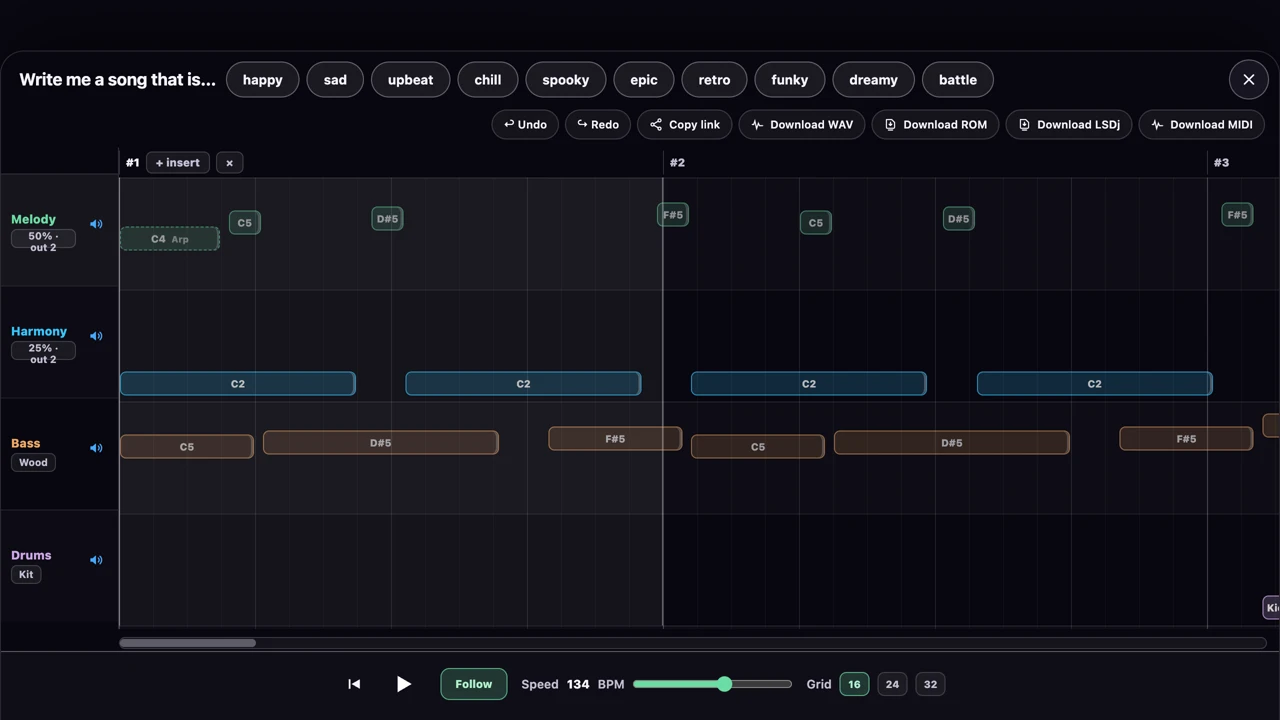The height and width of the screenshot is (720, 1280).
Task: Jump to pattern marker #3
Action: tap(1221, 163)
